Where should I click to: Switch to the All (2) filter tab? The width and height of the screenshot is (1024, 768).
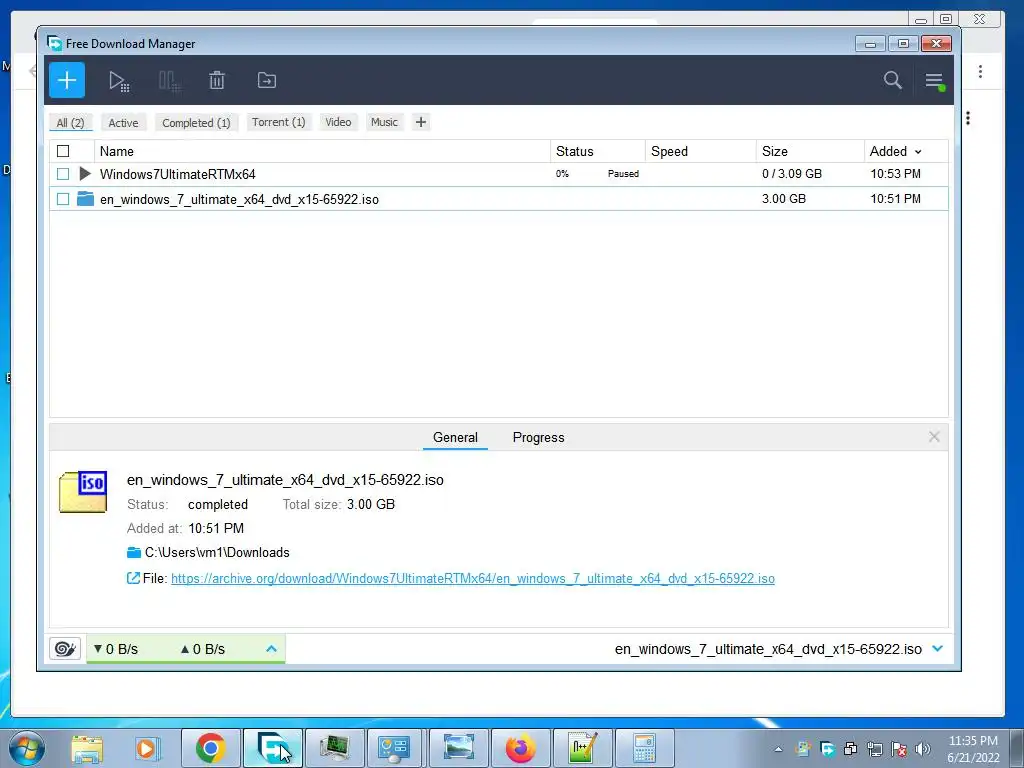[71, 123]
